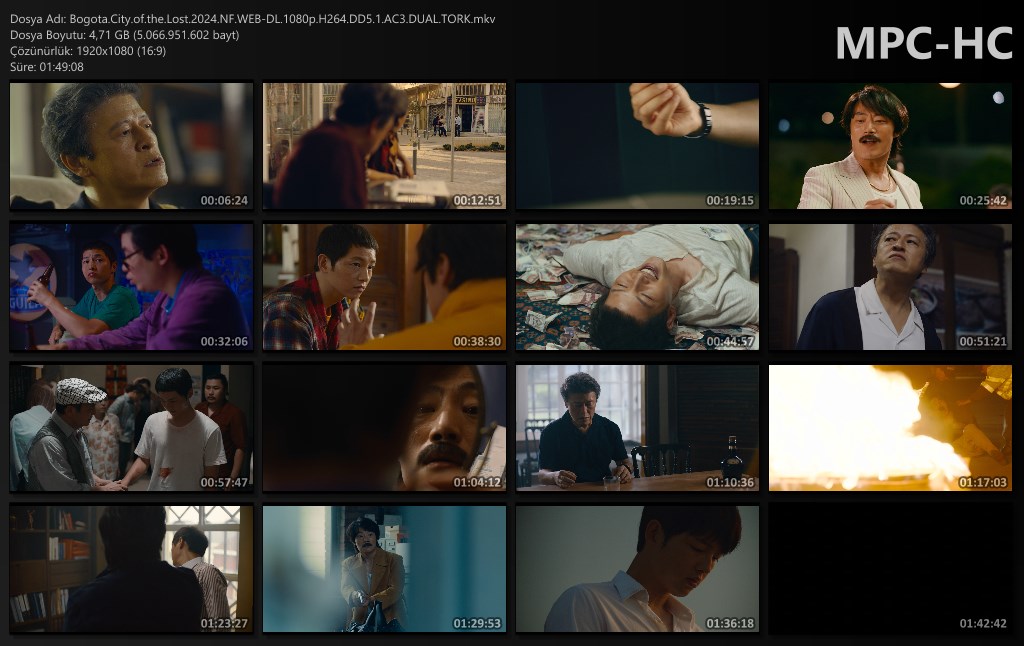Select the thumbnail stamped 00:19:15
This screenshot has width=1024, height=646.
tap(637, 146)
